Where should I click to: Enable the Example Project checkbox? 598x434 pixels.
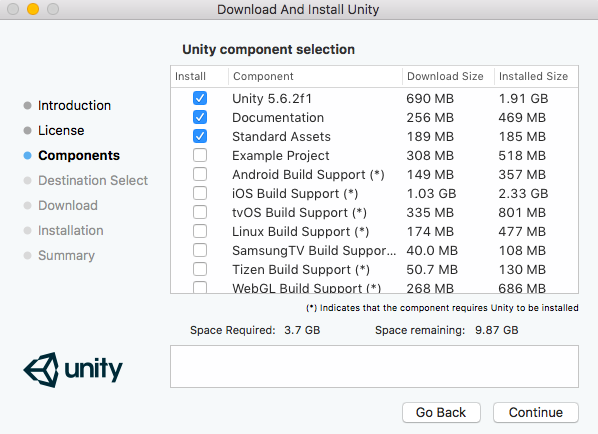point(200,155)
